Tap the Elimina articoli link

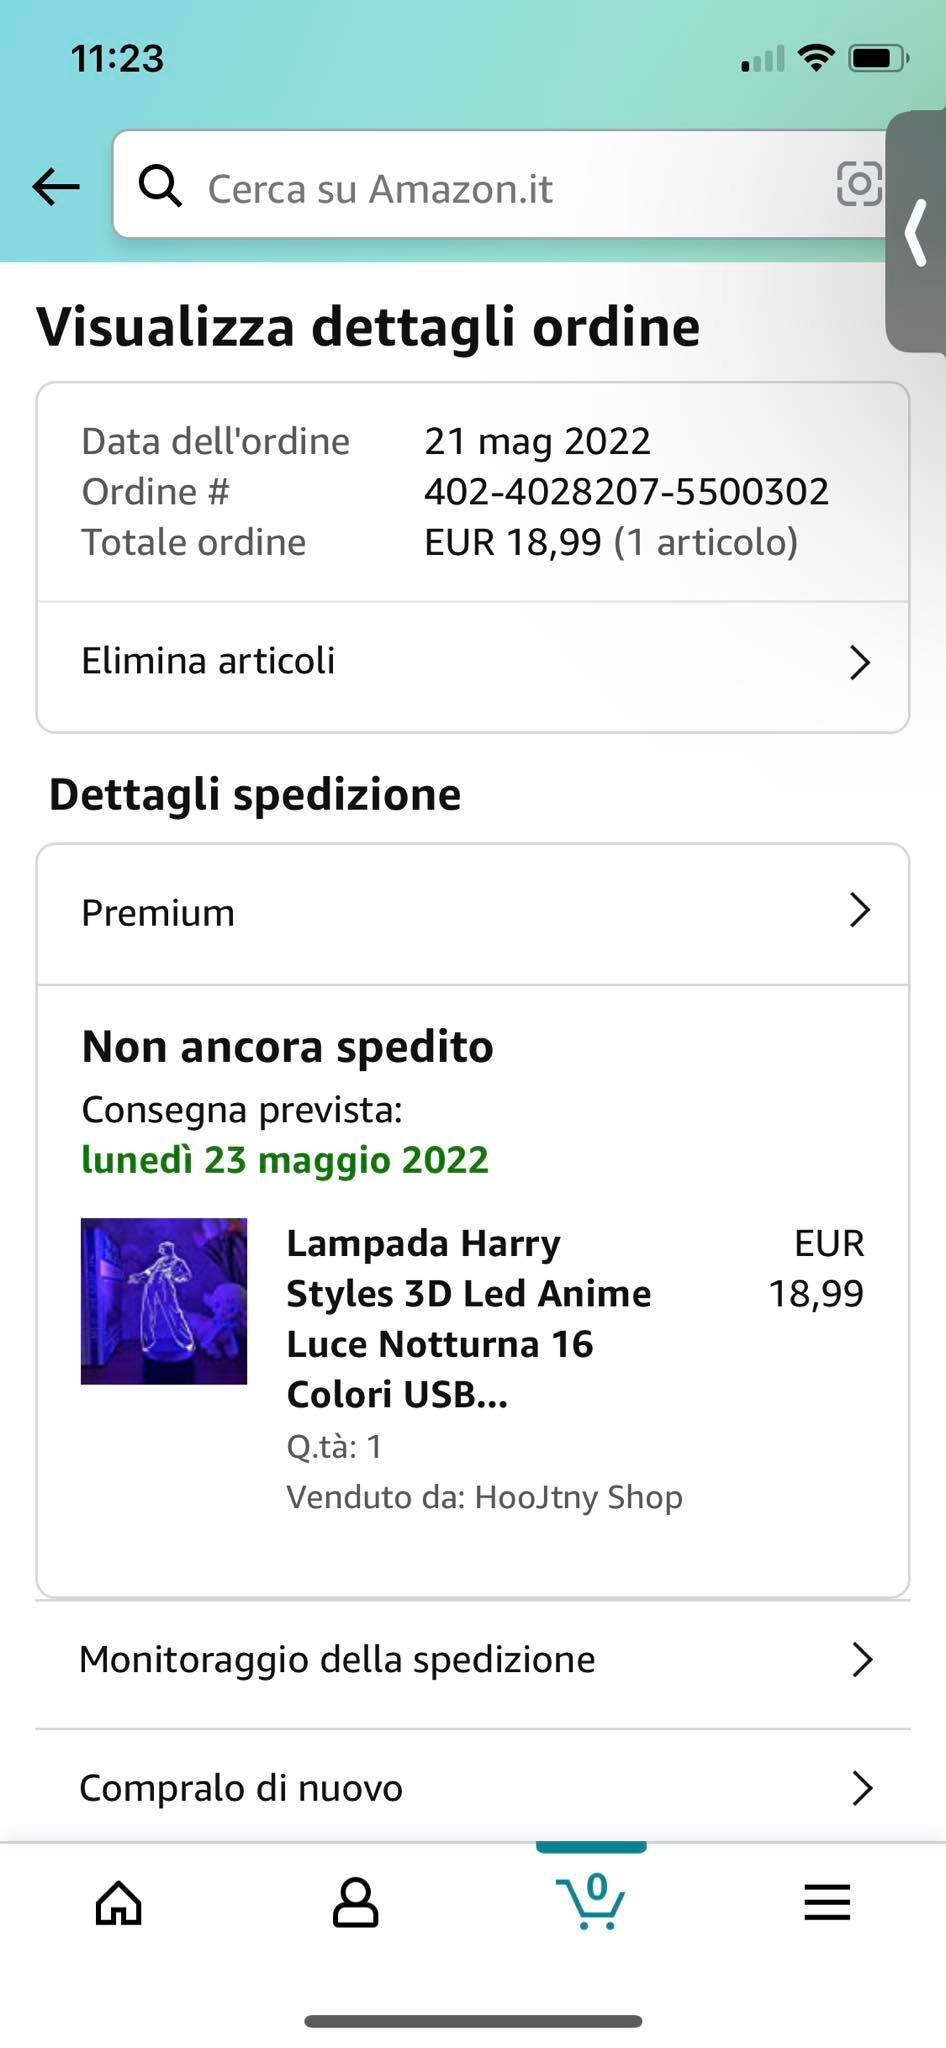click(208, 661)
